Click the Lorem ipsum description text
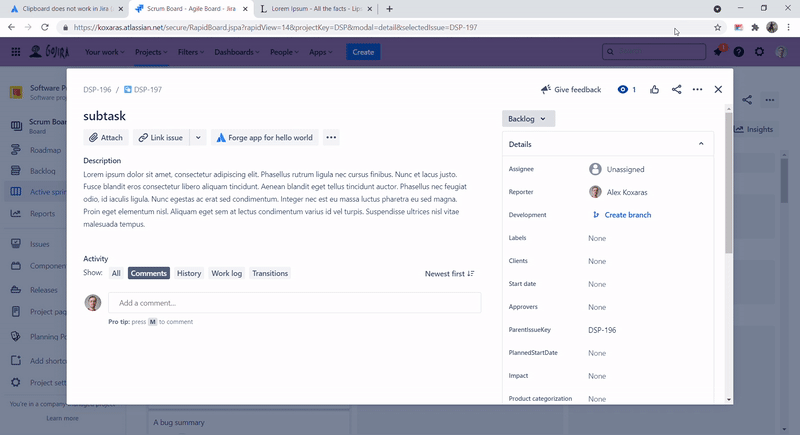 [276, 199]
